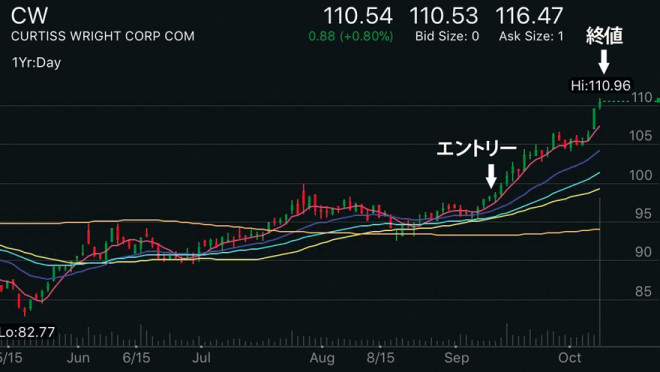660x372 pixels.
Task: Click the 85 price axis label
Action: pyautogui.click(x=643, y=291)
